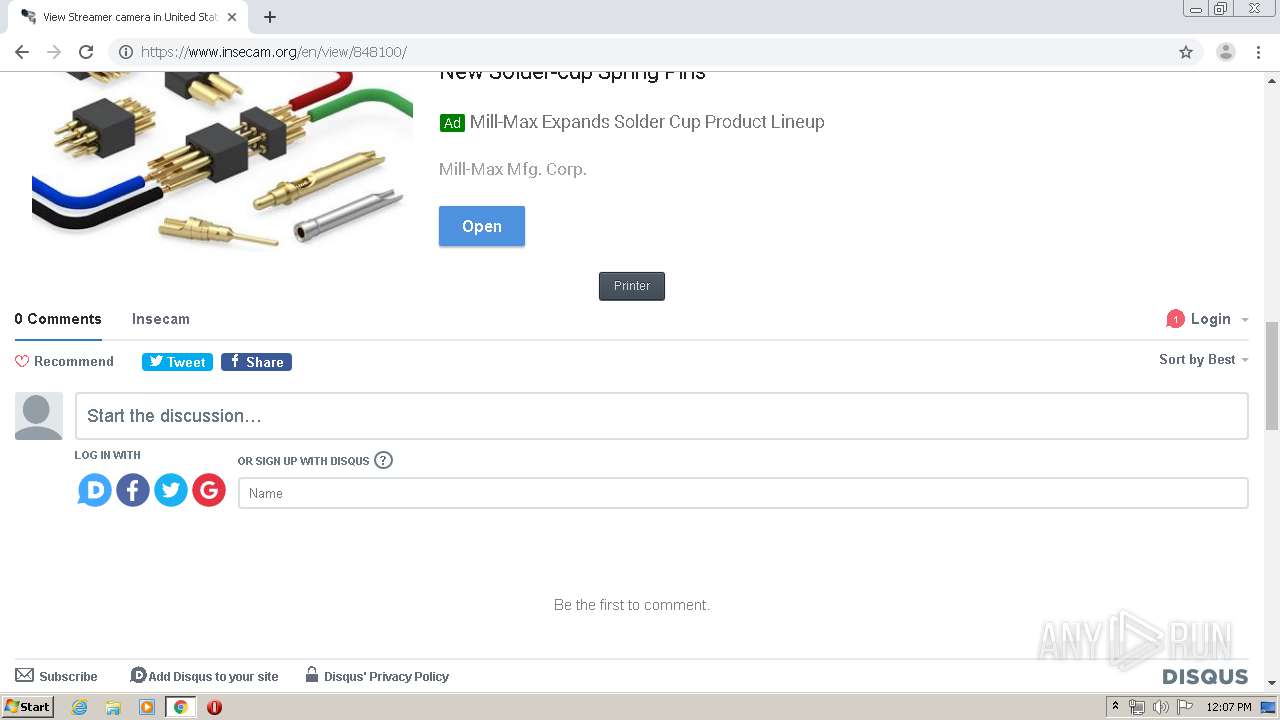Image resolution: width=1280 pixels, height=720 pixels.
Task: Click the scrollbar down arrow
Action: (x=1272, y=683)
